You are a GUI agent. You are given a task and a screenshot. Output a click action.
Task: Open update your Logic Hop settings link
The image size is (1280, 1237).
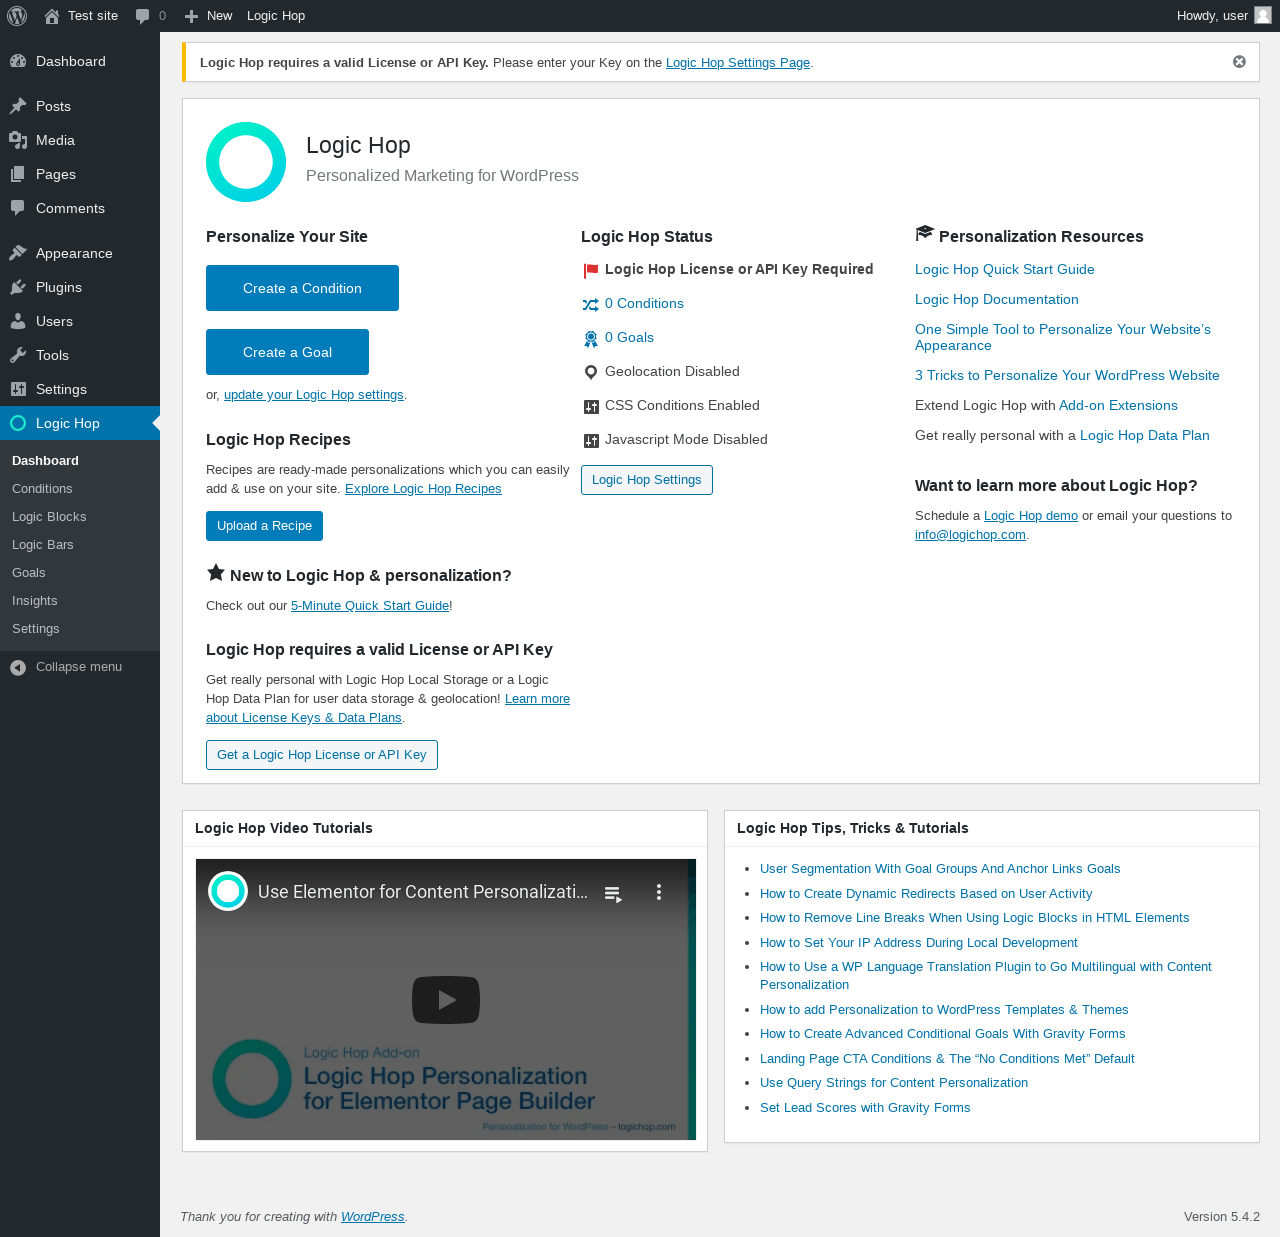tap(314, 395)
